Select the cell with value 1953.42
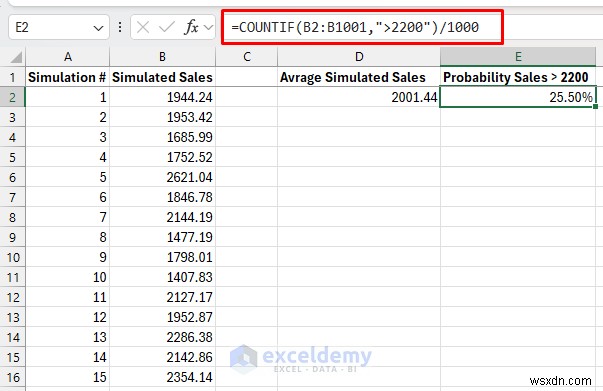The image size is (603, 391). pyautogui.click(x=162, y=117)
